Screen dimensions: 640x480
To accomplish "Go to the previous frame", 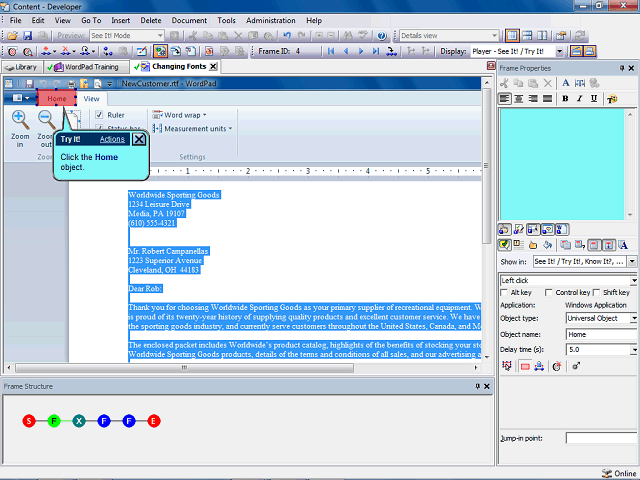I will tap(346, 51).
